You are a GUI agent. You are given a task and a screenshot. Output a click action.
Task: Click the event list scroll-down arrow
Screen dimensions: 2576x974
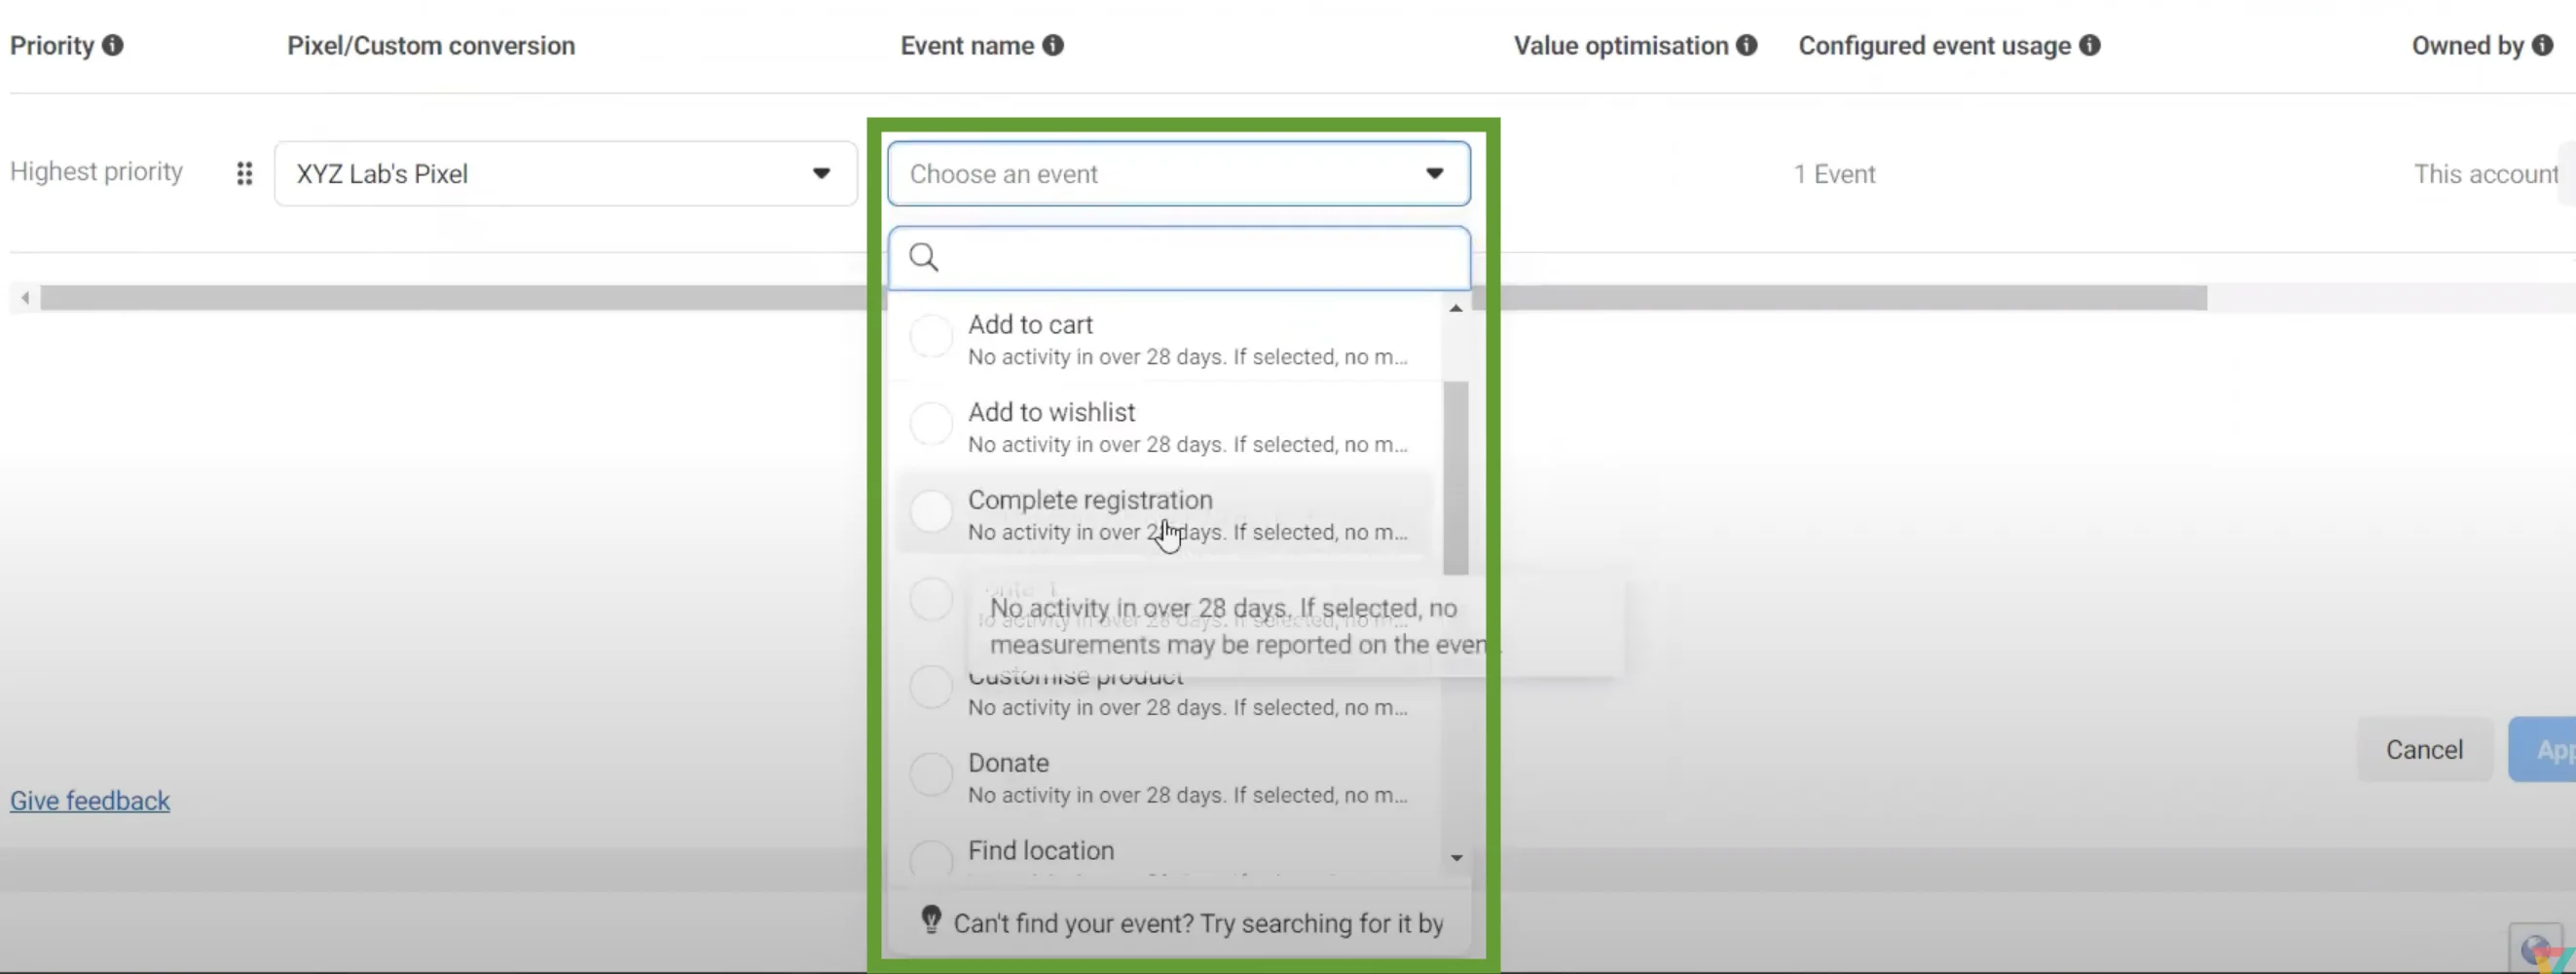(x=1456, y=858)
